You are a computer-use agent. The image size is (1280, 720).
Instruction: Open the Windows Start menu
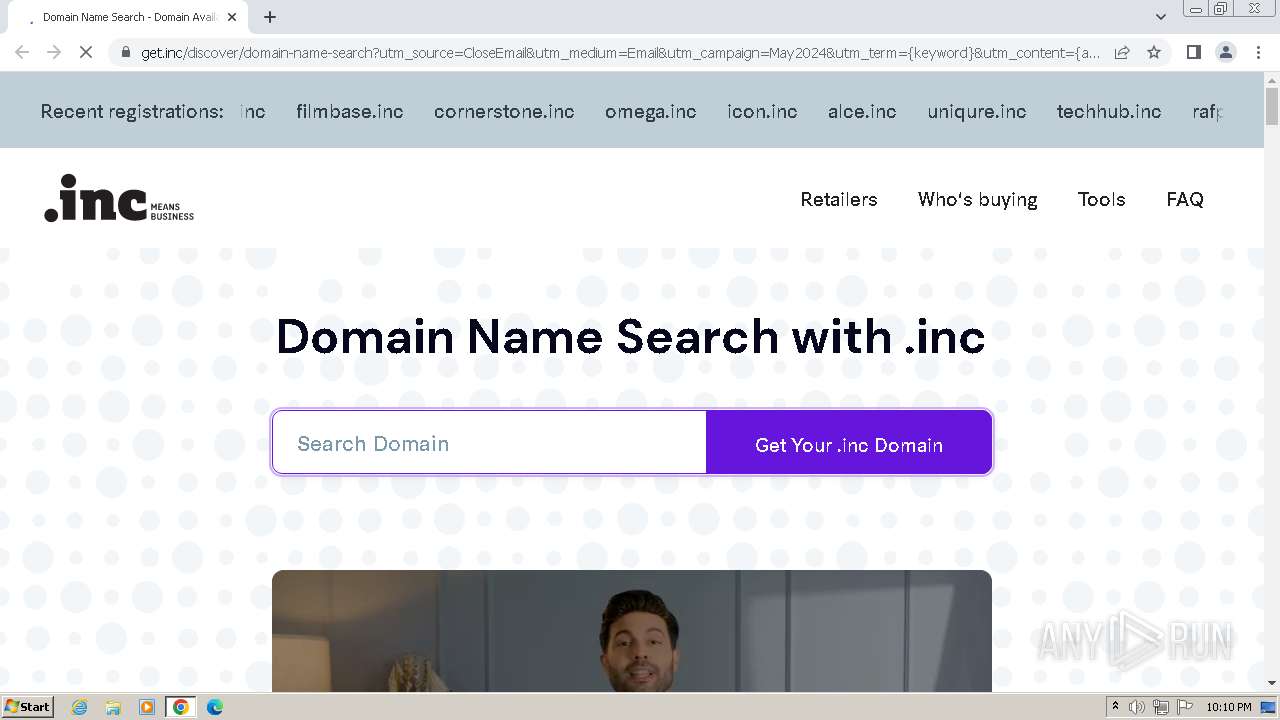[28, 706]
